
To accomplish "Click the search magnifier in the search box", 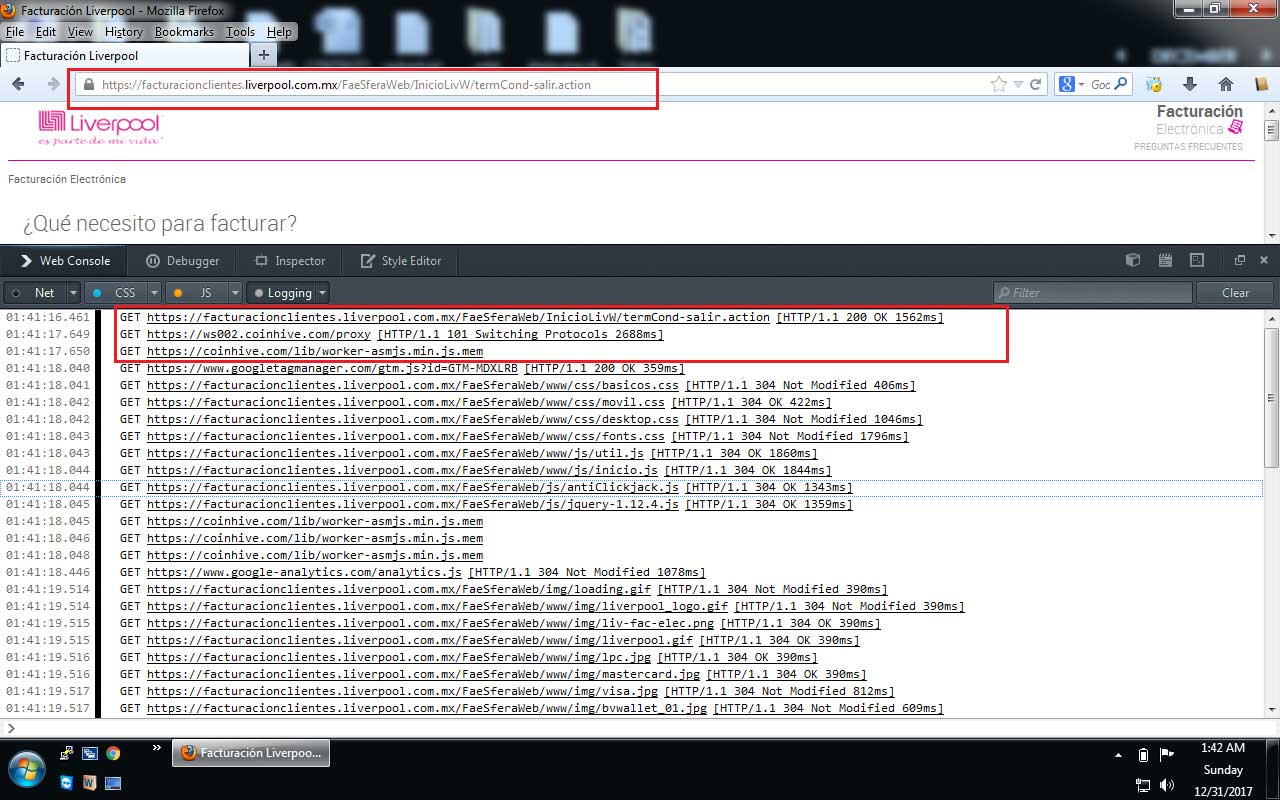I will pos(1121,85).
